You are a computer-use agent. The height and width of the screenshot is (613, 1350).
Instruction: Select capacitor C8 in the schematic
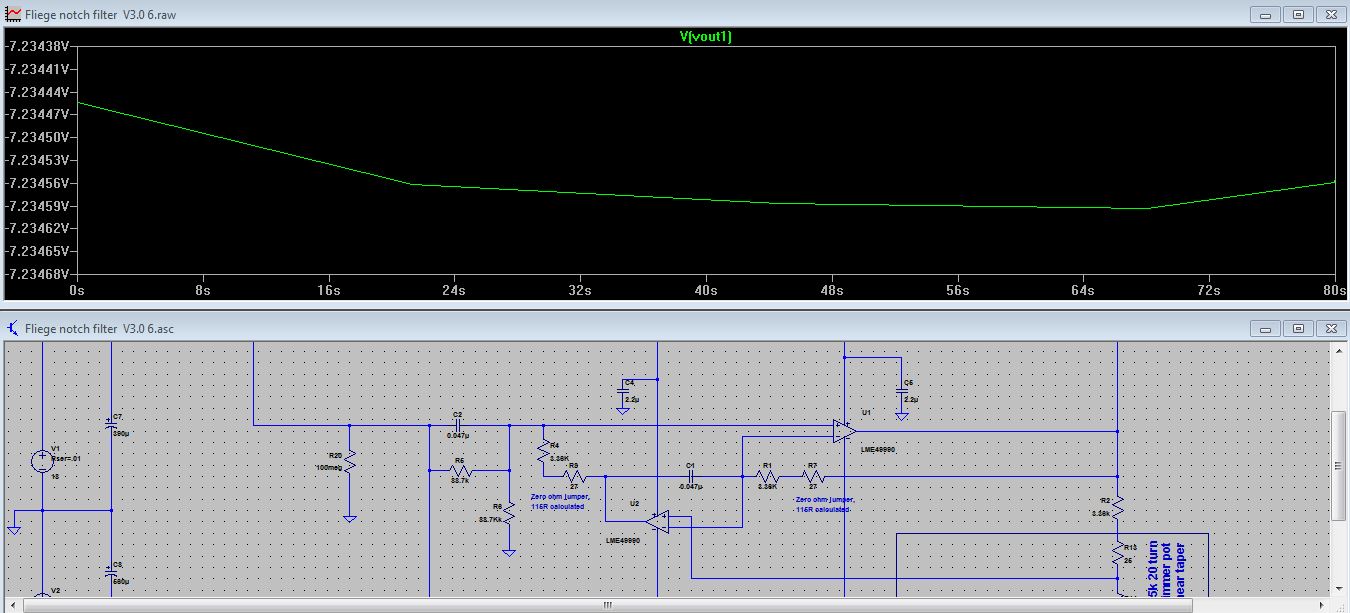pos(111,573)
